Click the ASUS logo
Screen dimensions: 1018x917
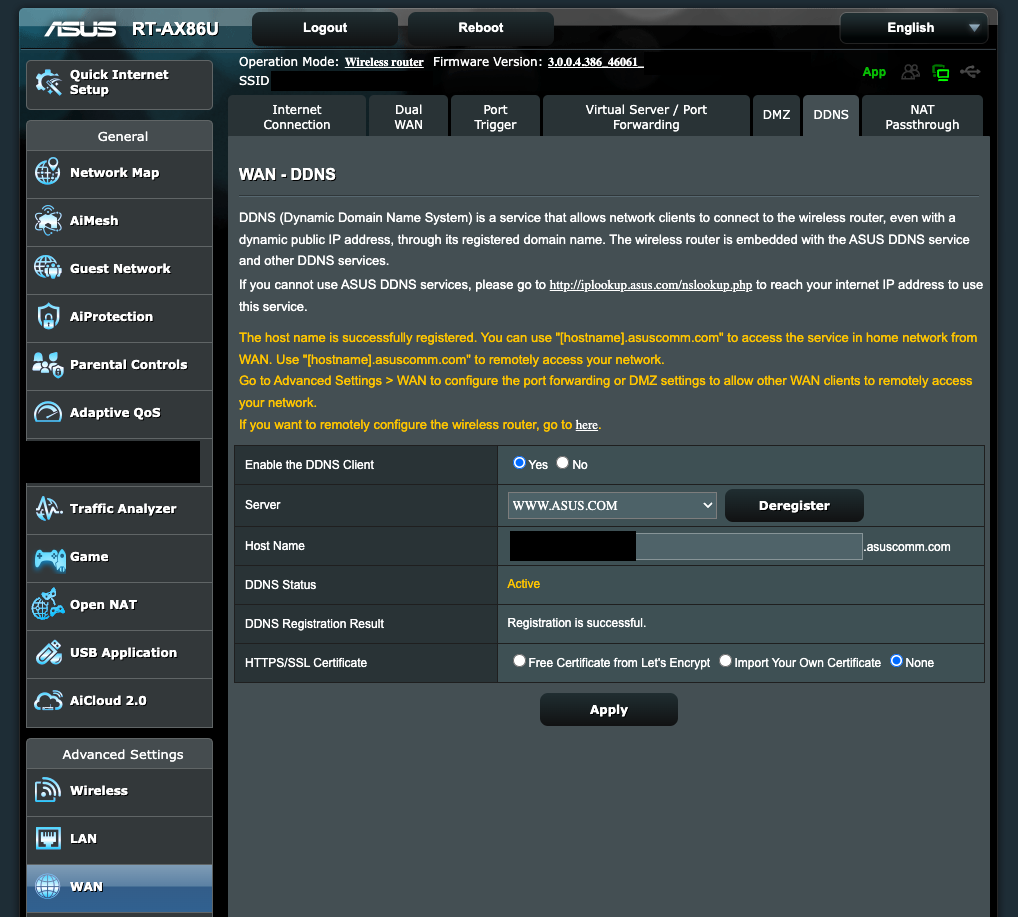[x=81, y=29]
